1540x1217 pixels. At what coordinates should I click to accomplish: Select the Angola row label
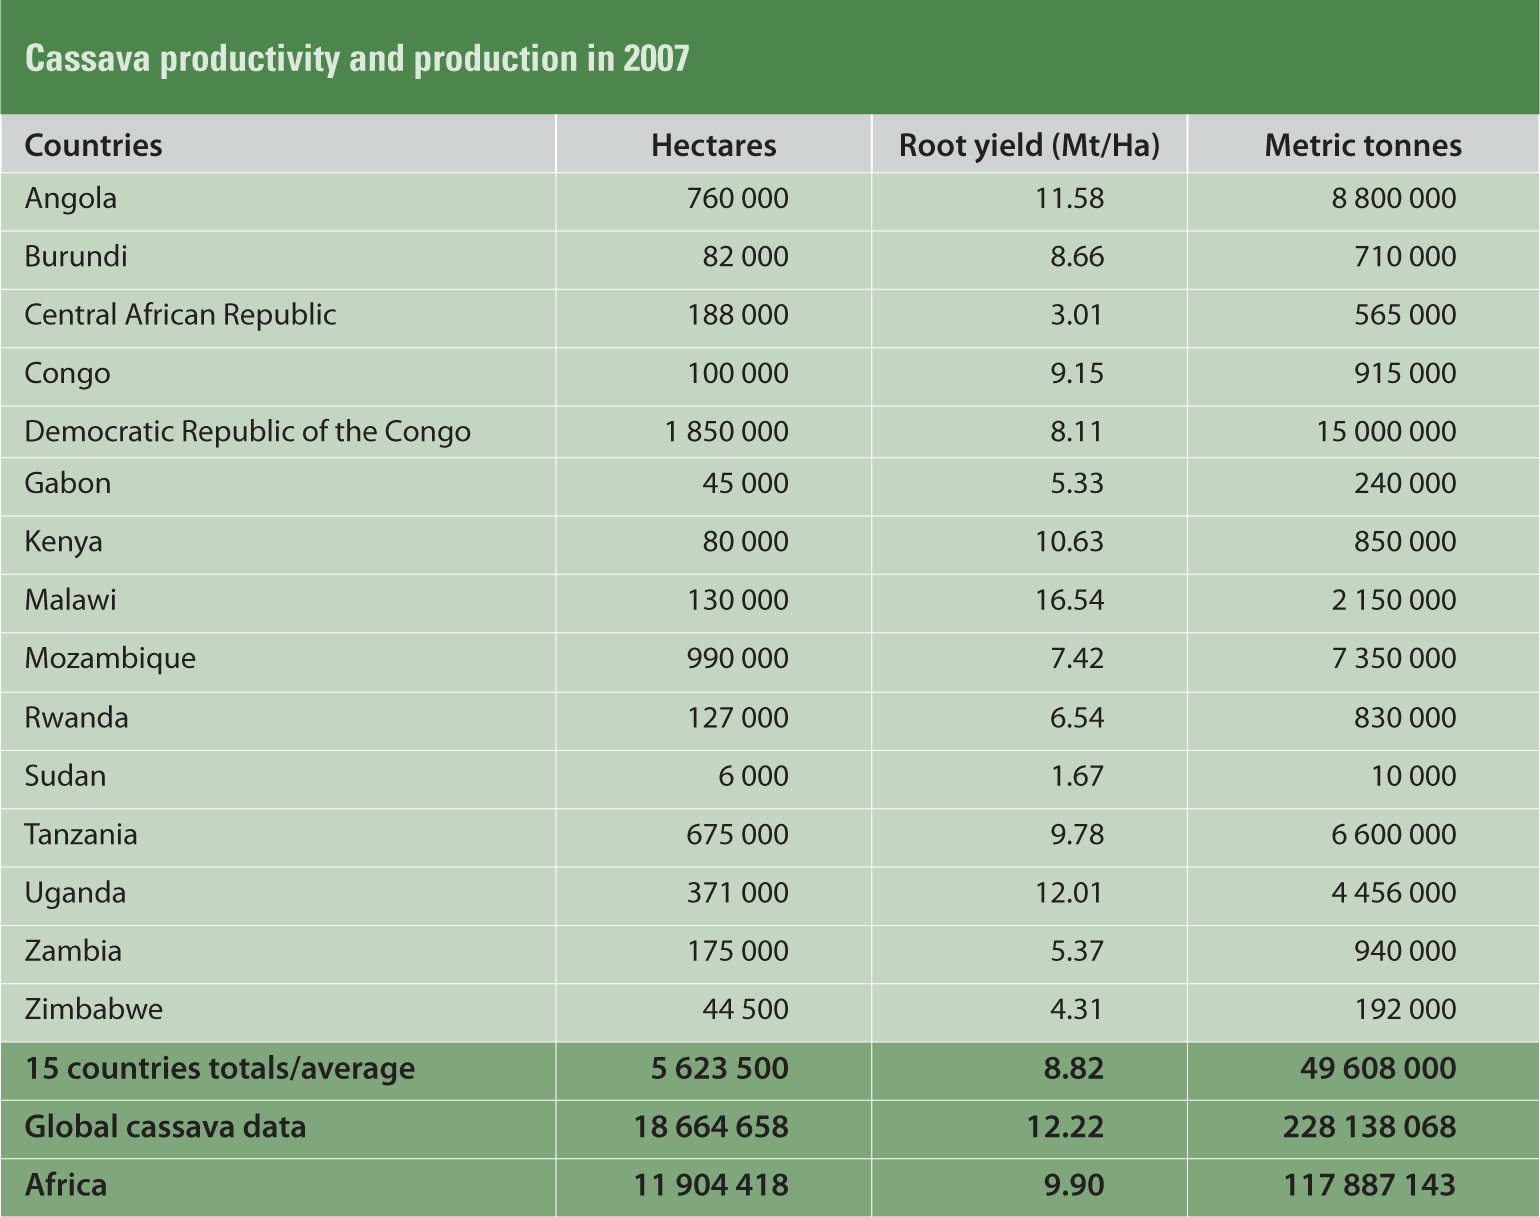[x=70, y=198]
